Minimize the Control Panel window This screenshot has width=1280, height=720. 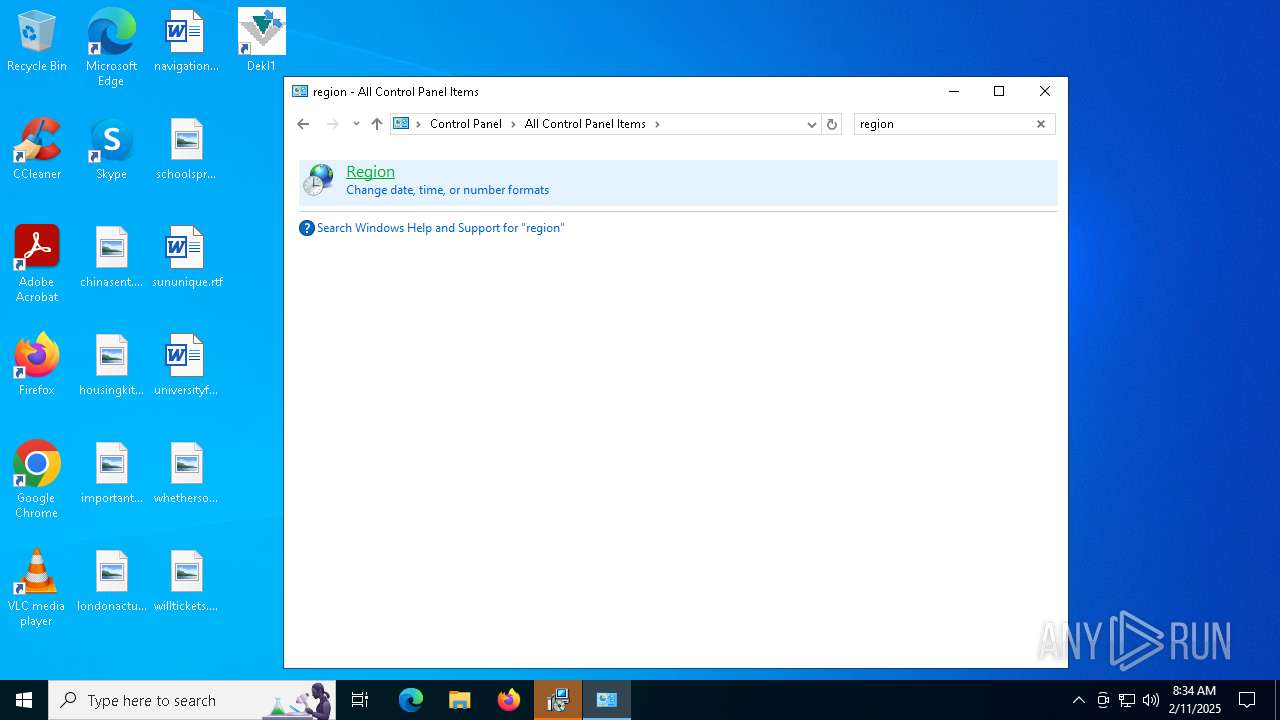click(x=954, y=91)
